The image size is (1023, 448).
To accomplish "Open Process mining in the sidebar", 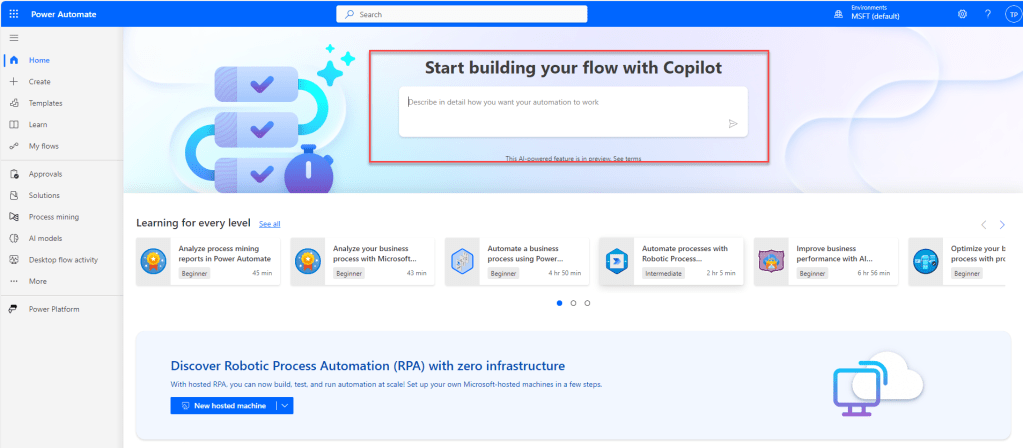I will (x=53, y=217).
